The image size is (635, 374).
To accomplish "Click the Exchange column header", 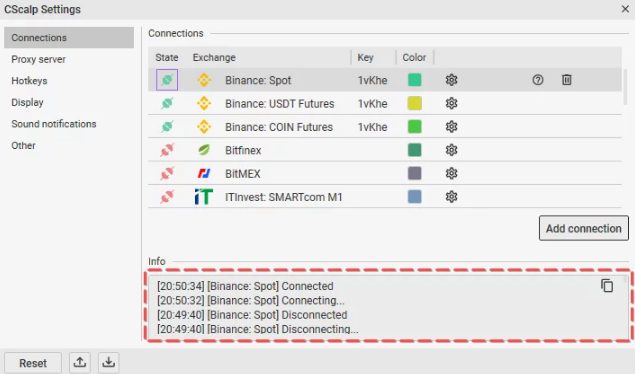I will pyautogui.click(x=214, y=57).
